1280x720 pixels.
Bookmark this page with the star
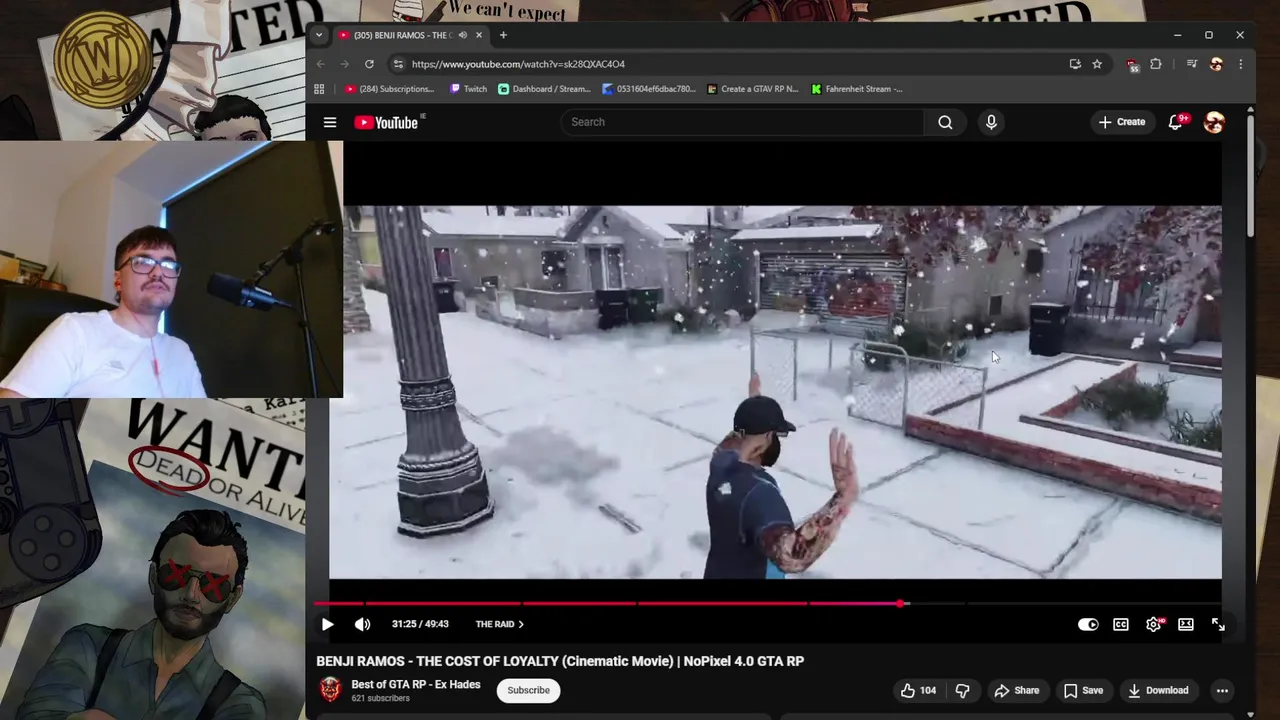(x=1097, y=64)
